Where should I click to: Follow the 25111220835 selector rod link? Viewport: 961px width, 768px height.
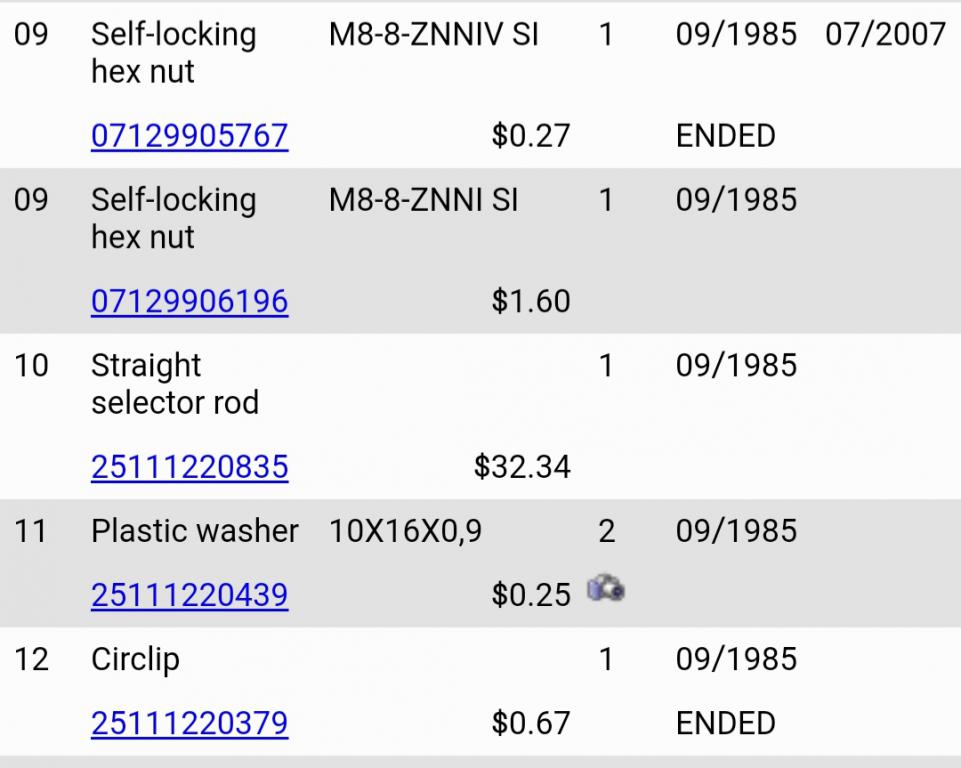point(189,467)
